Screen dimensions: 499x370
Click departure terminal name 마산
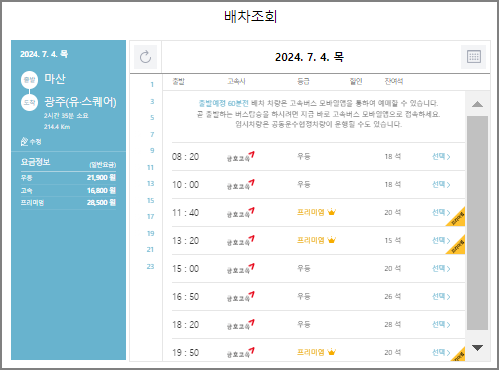(55, 79)
